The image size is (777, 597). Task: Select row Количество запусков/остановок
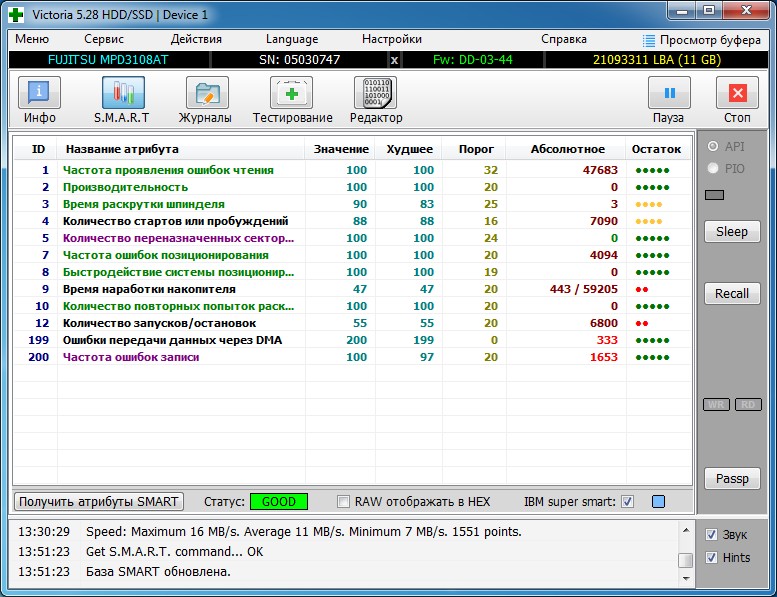pyautogui.click(x=352, y=323)
